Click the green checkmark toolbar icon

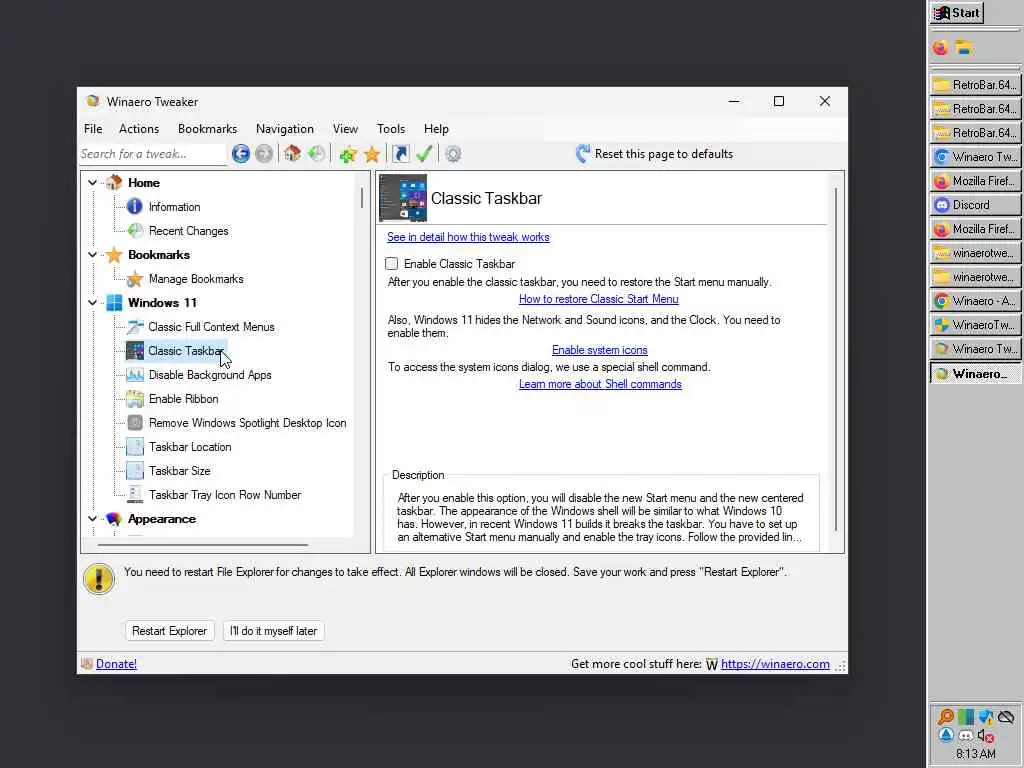[424, 154]
